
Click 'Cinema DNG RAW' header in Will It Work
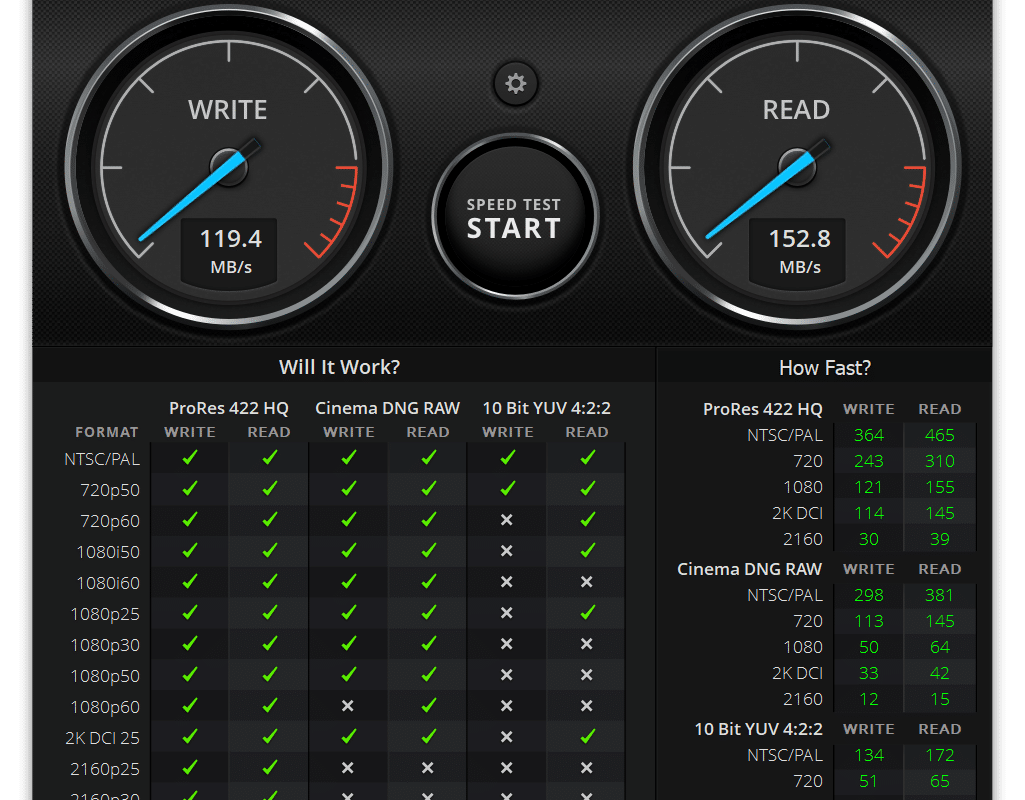(x=388, y=408)
